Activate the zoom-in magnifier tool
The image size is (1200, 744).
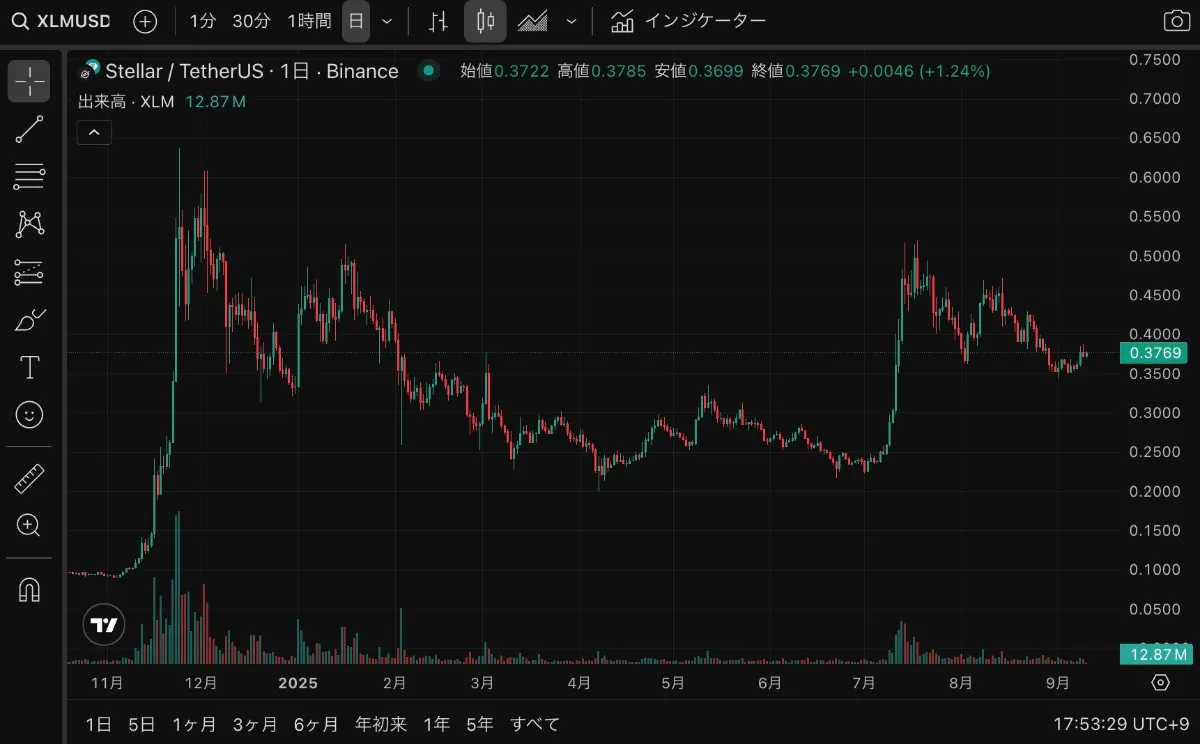[30, 526]
